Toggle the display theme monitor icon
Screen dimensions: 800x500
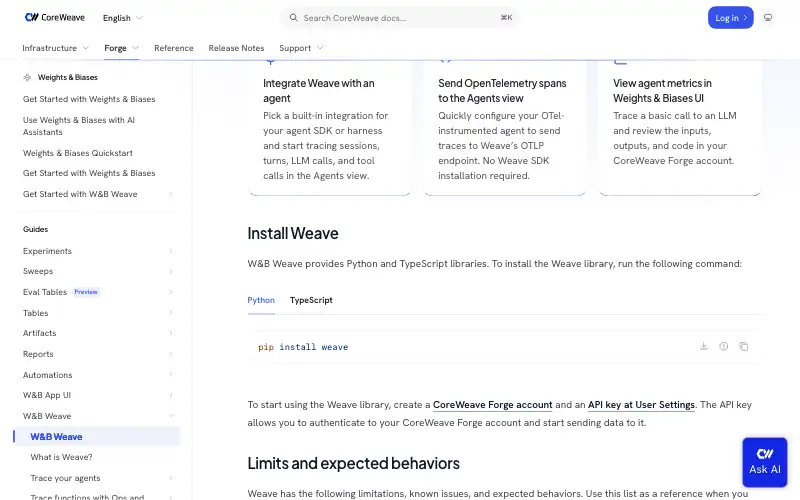[x=768, y=18]
